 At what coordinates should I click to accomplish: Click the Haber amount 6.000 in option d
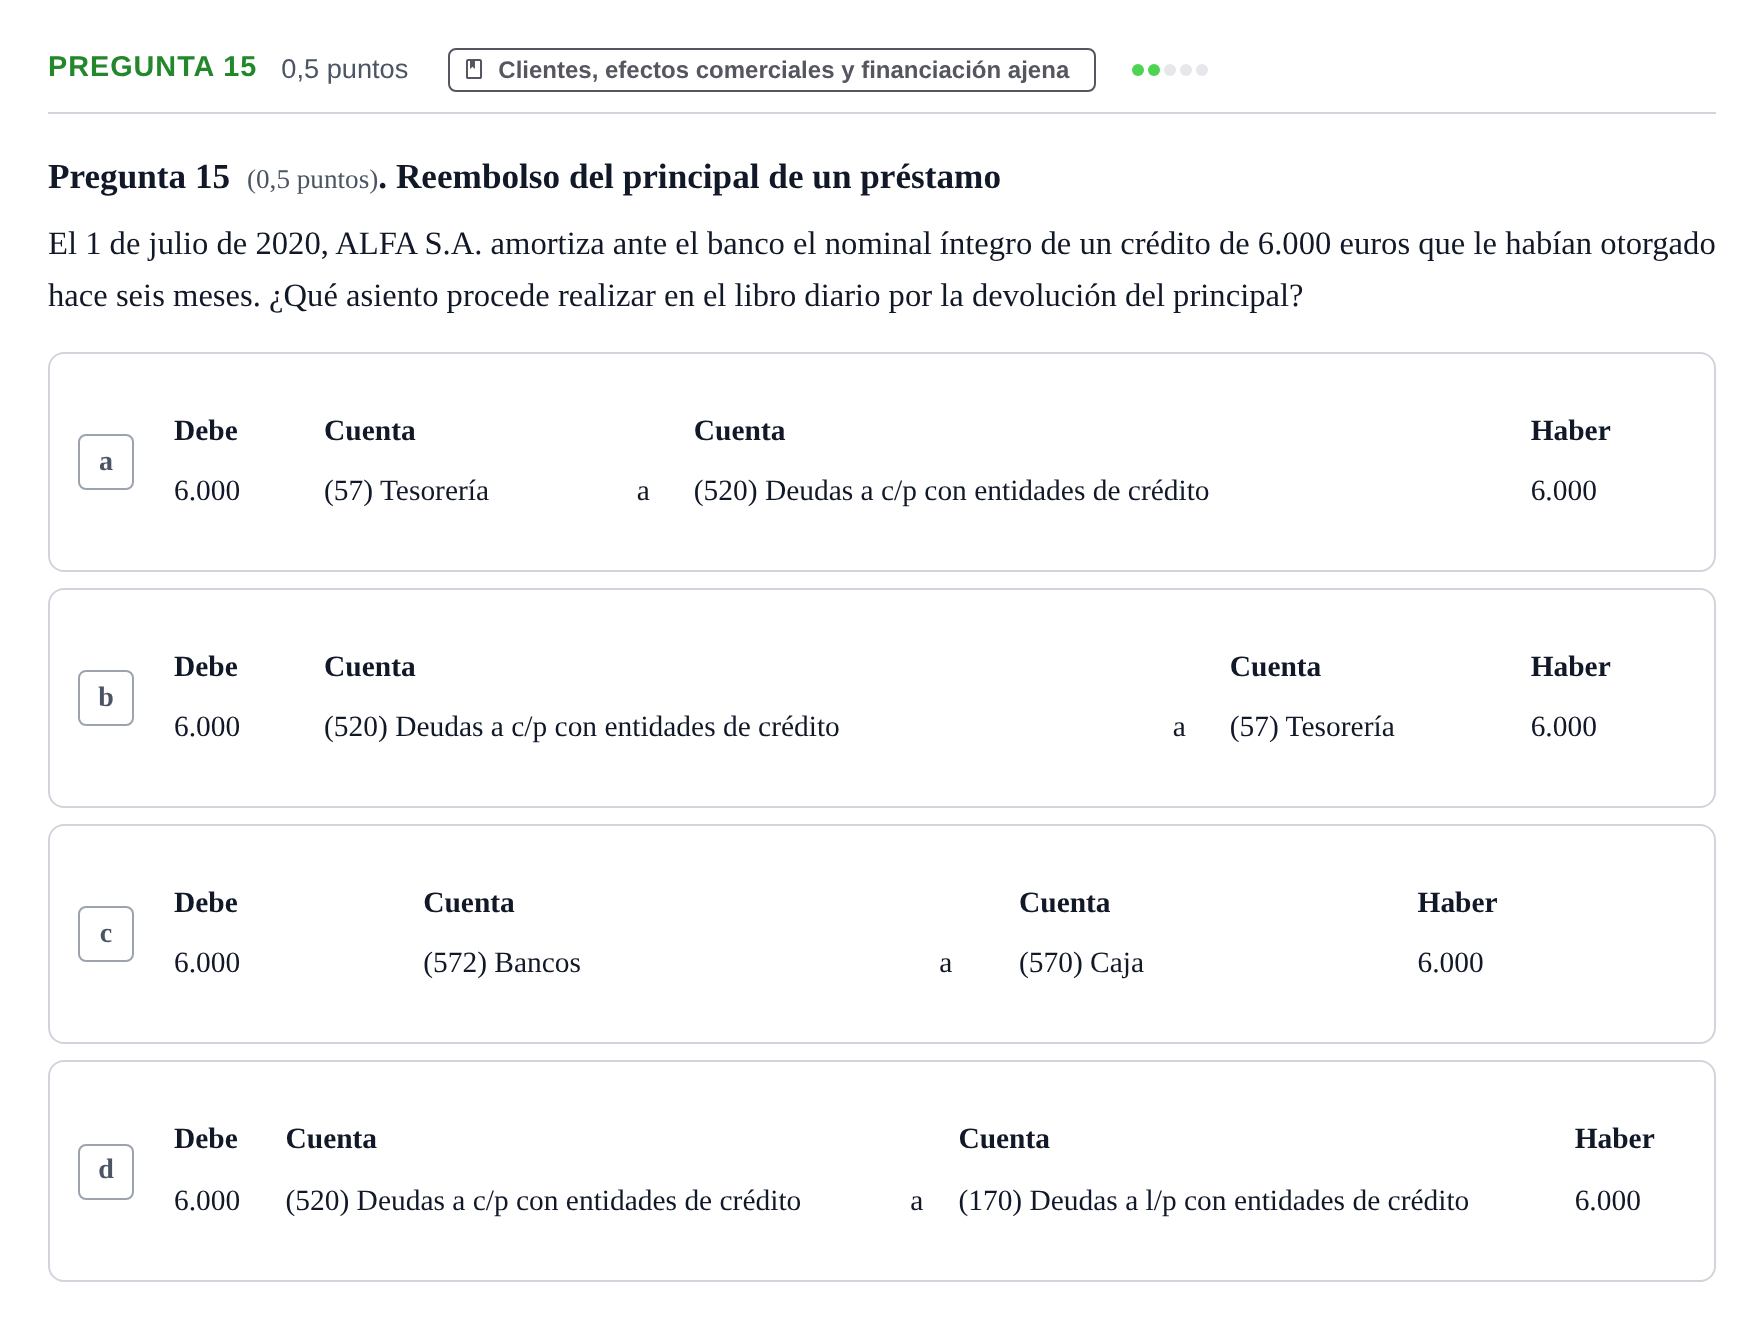(1607, 1201)
